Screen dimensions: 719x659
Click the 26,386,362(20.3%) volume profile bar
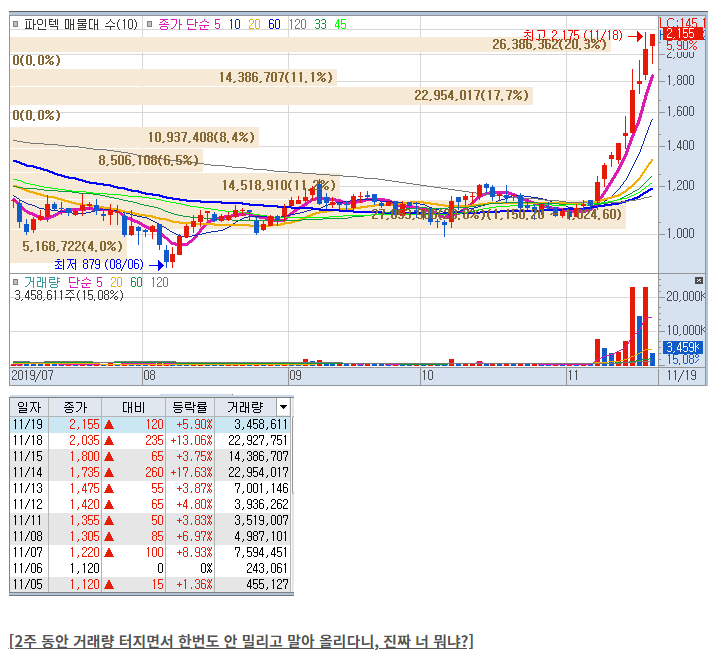tap(310, 44)
